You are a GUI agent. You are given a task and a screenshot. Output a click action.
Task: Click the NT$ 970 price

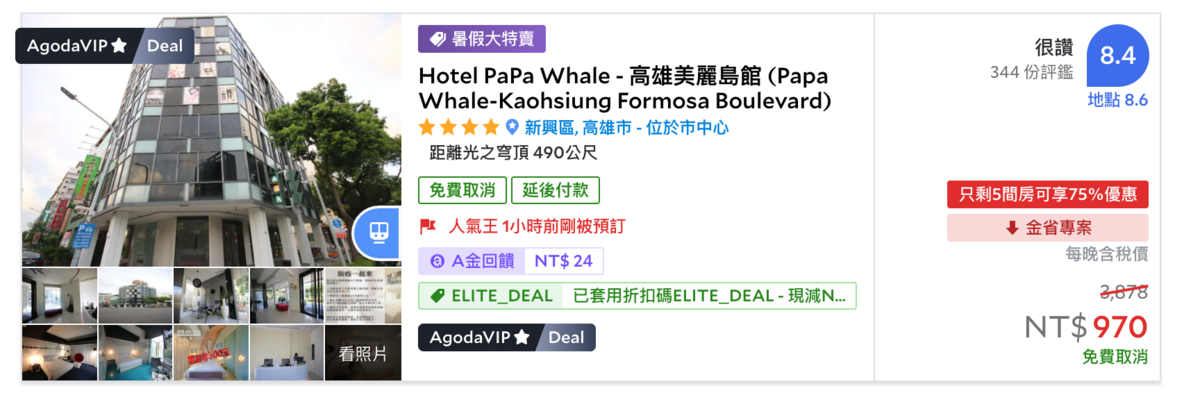coord(1085,326)
